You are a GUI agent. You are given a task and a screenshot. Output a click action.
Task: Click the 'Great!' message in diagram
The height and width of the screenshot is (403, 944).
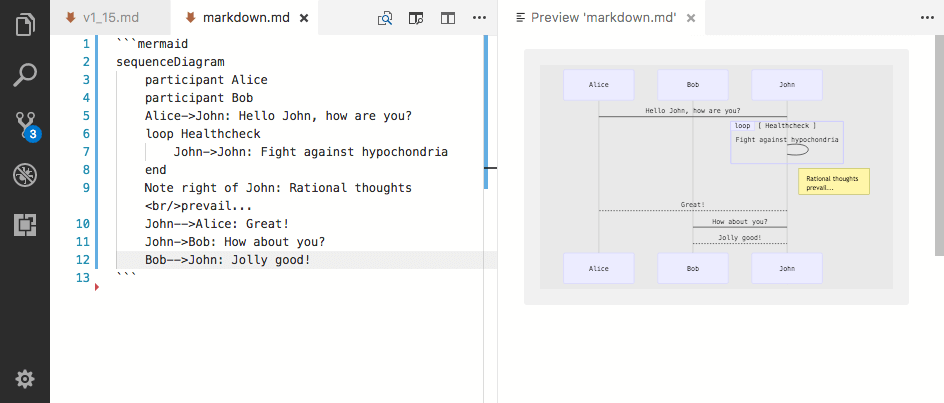tap(693, 205)
